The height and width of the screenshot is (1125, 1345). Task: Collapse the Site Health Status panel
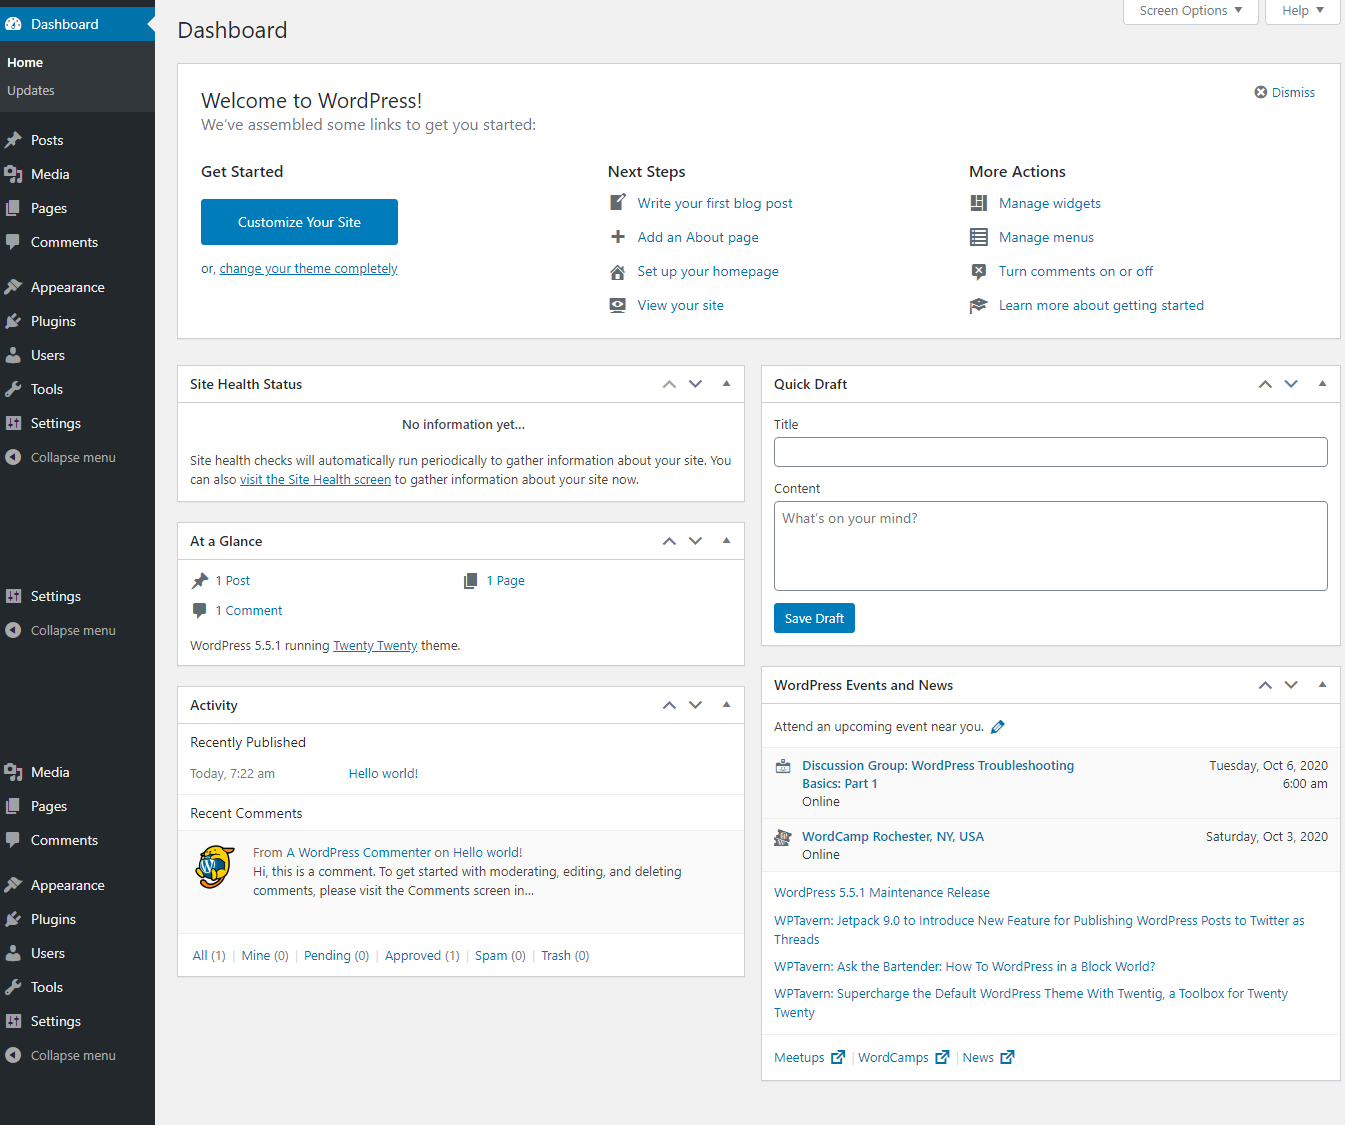pos(726,384)
